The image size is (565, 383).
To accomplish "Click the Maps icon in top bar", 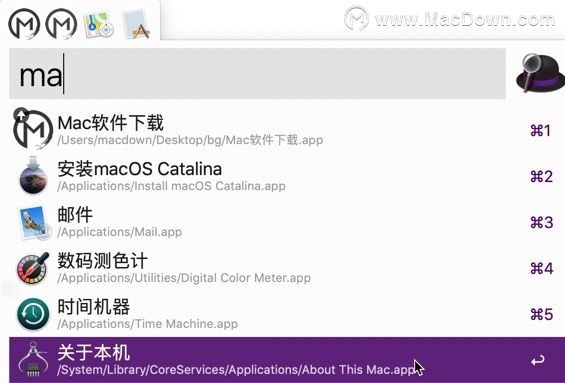I will [x=98, y=25].
